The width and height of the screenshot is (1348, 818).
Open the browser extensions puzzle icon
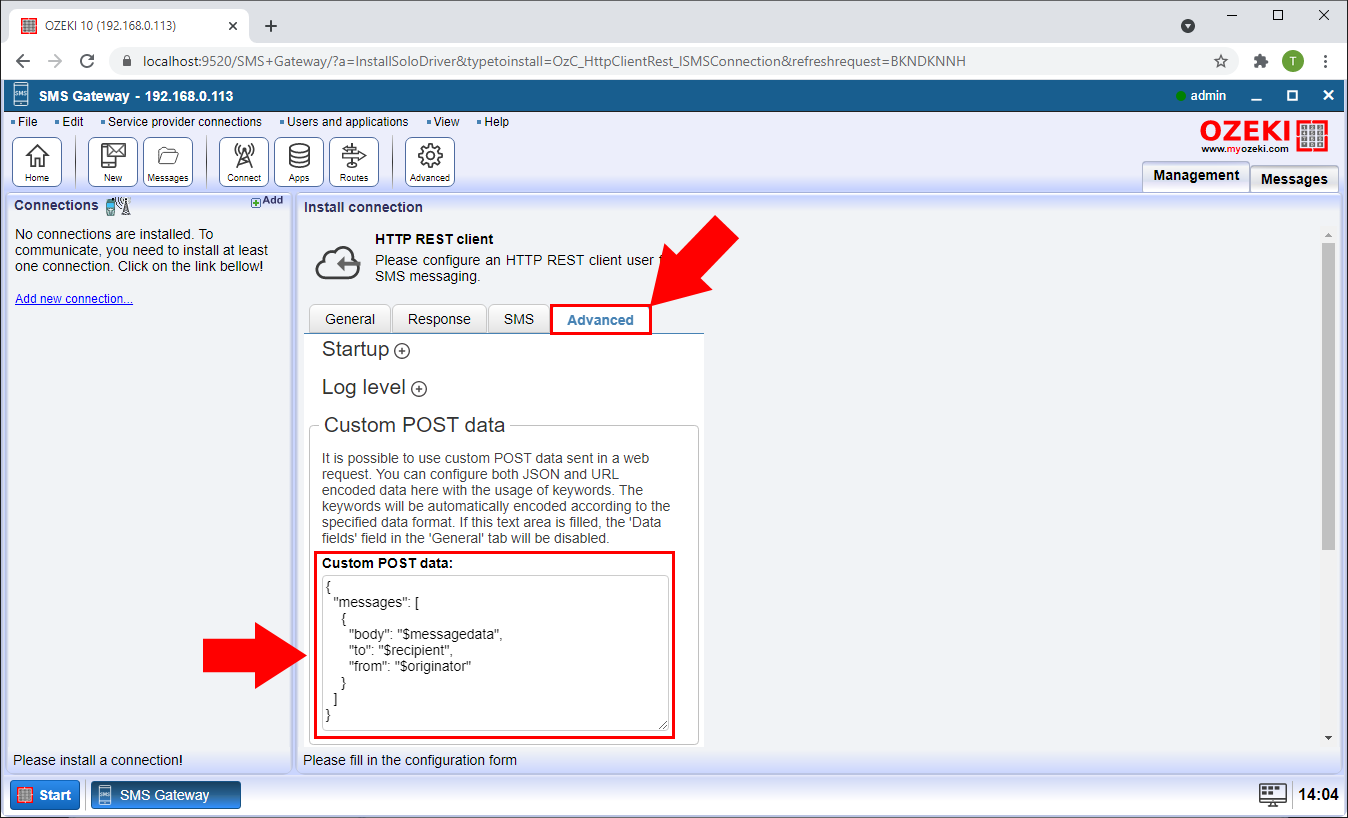[1261, 61]
